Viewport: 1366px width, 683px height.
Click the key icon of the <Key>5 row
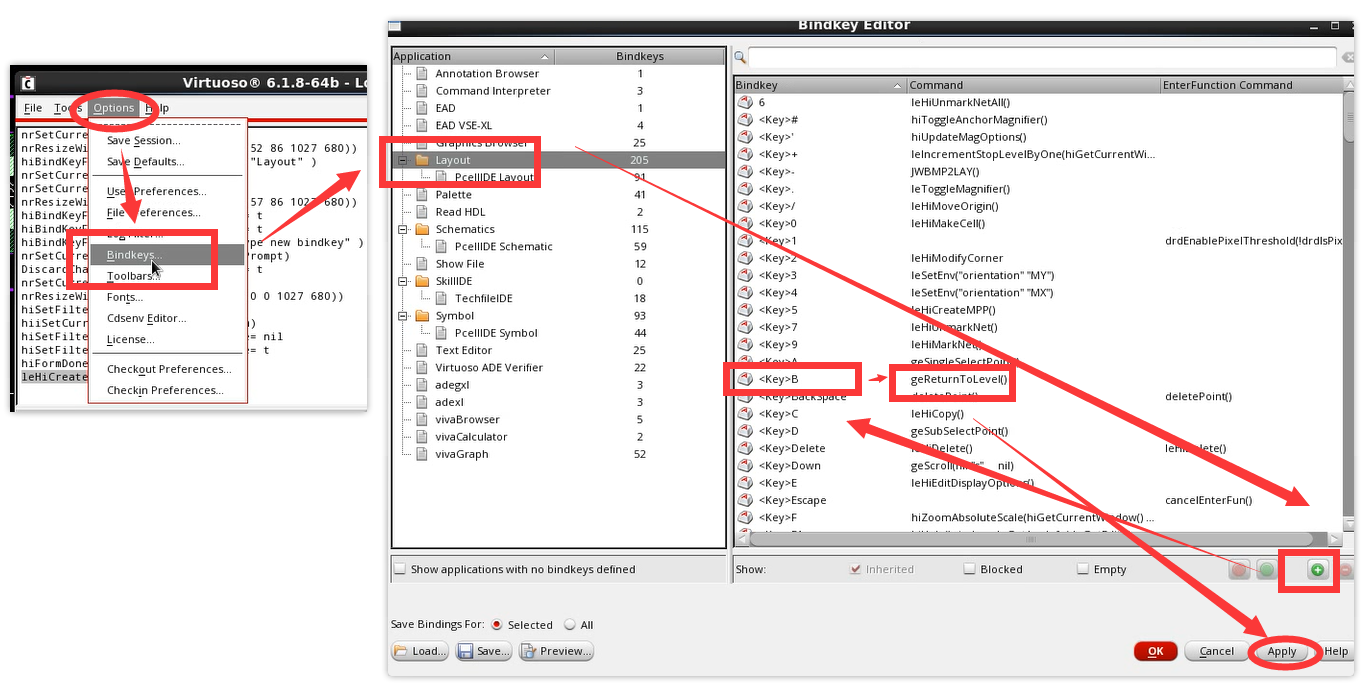click(745, 310)
